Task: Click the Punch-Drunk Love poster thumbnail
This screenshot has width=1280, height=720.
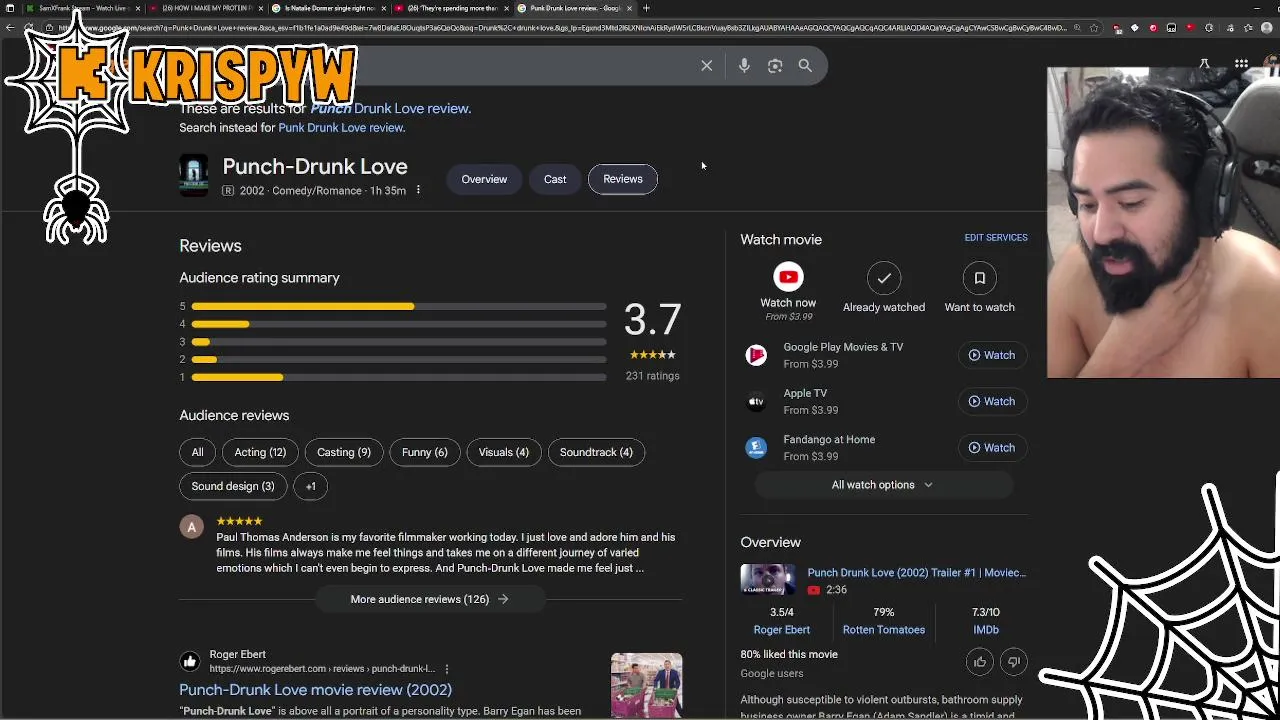Action: coord(193,175)
